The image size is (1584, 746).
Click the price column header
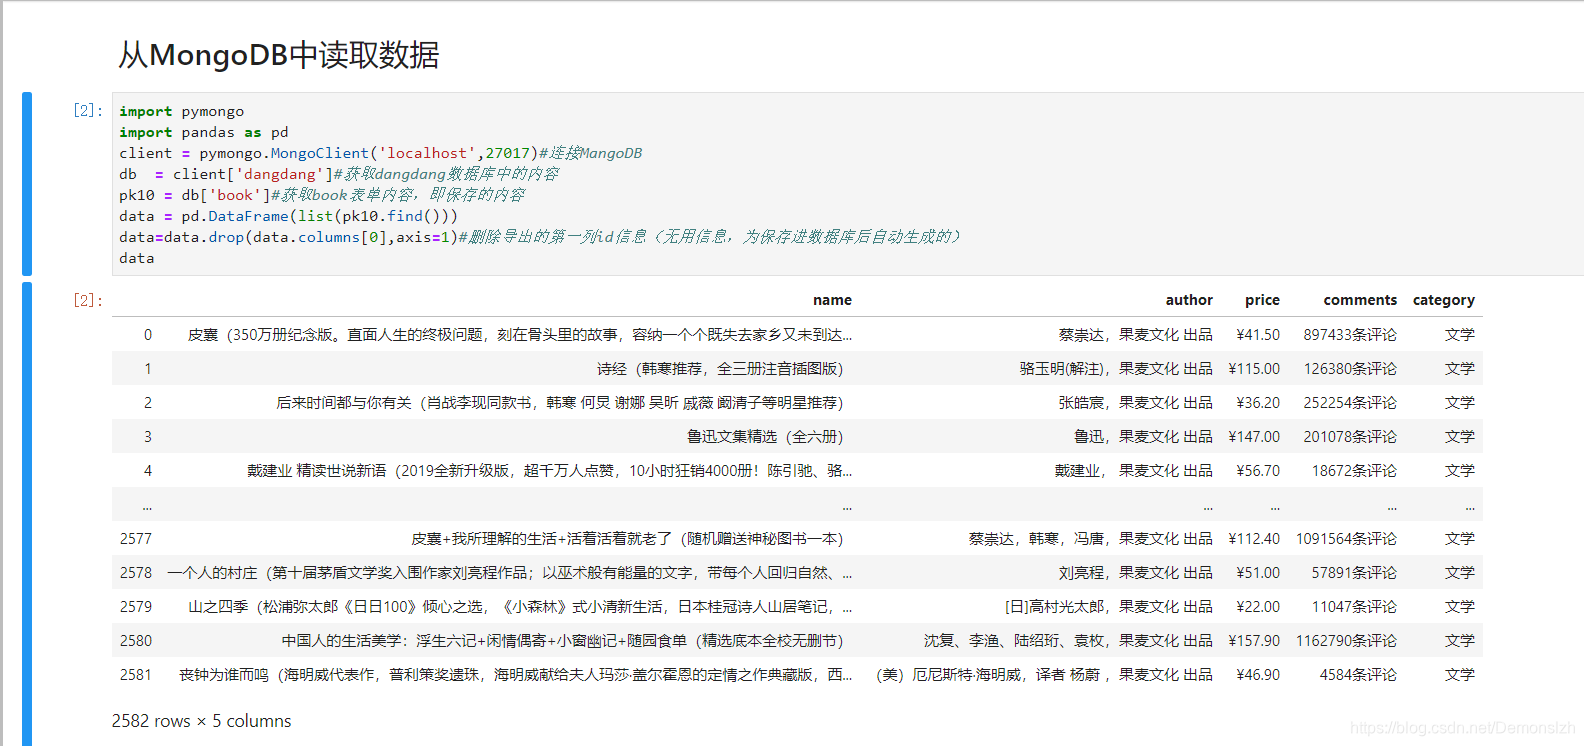click(1262, 300)
